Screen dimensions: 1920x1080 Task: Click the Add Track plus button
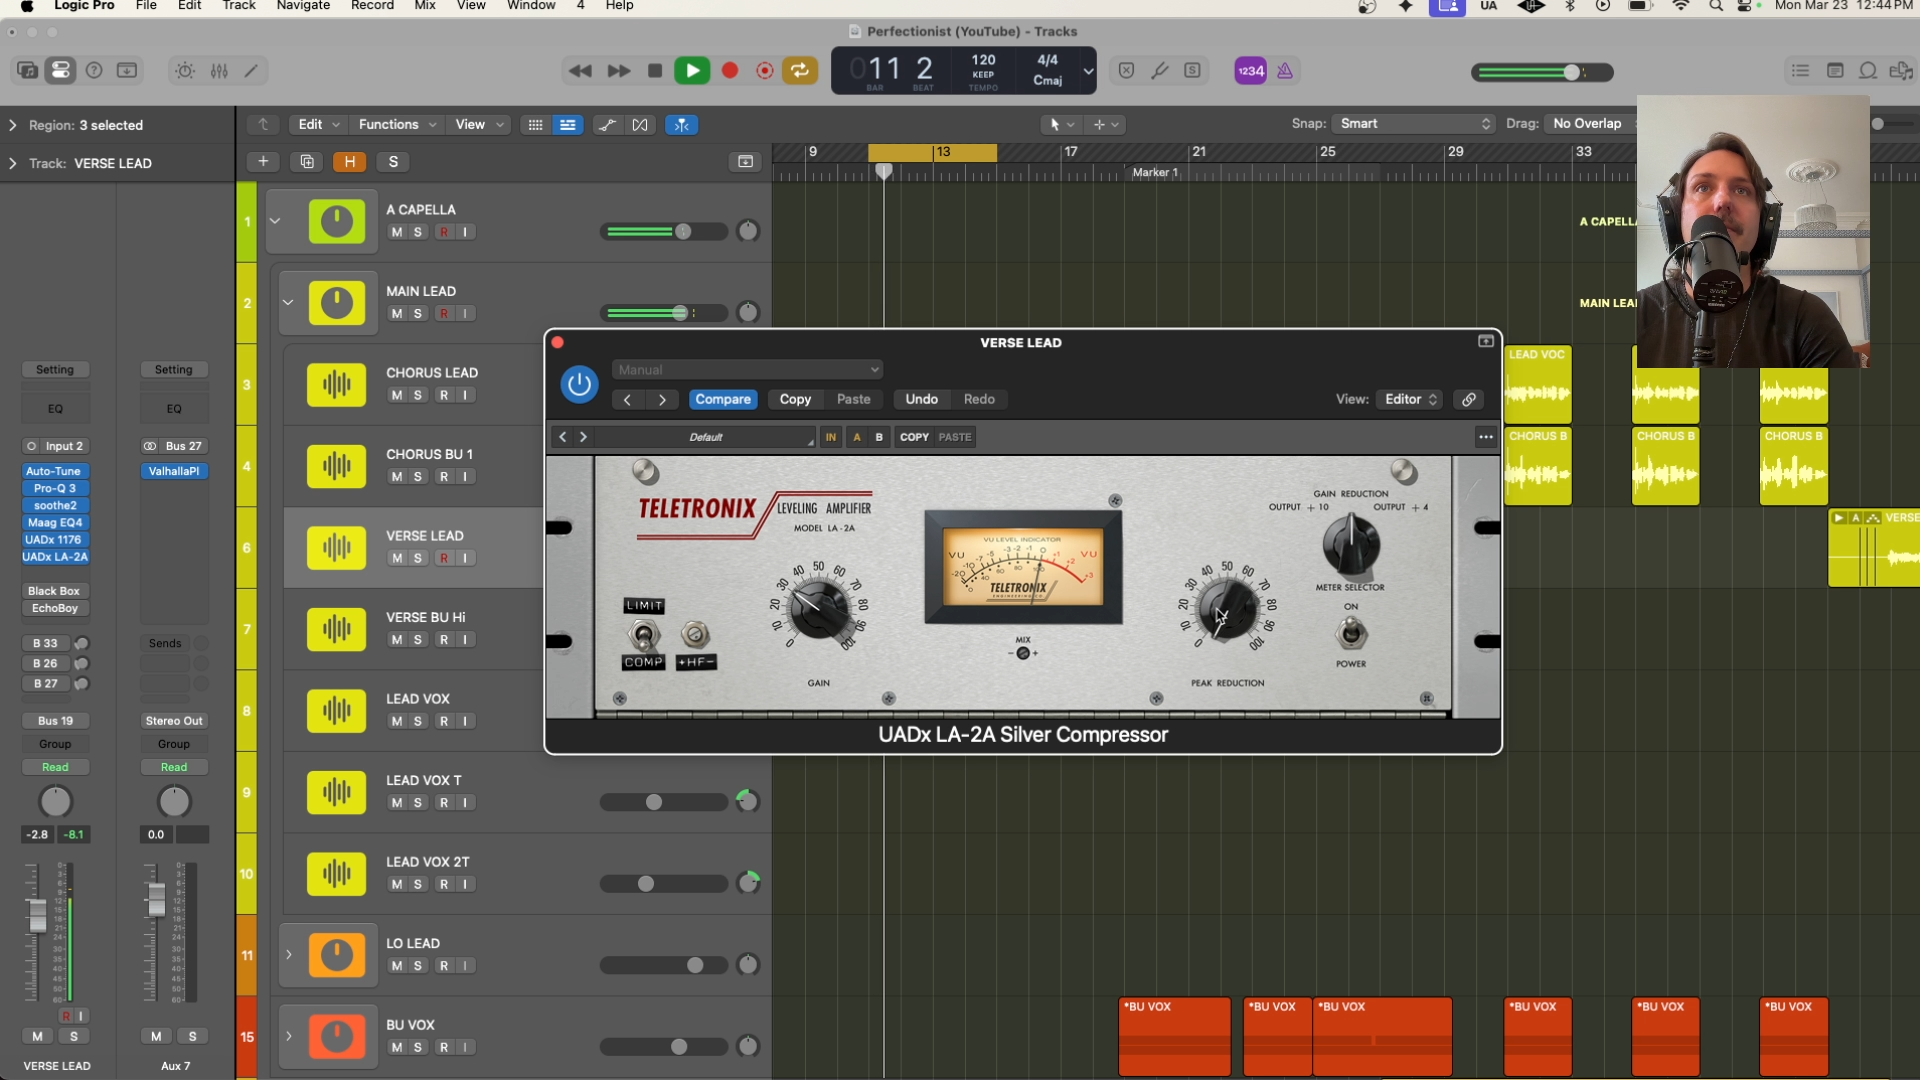(x=263, y=162)
